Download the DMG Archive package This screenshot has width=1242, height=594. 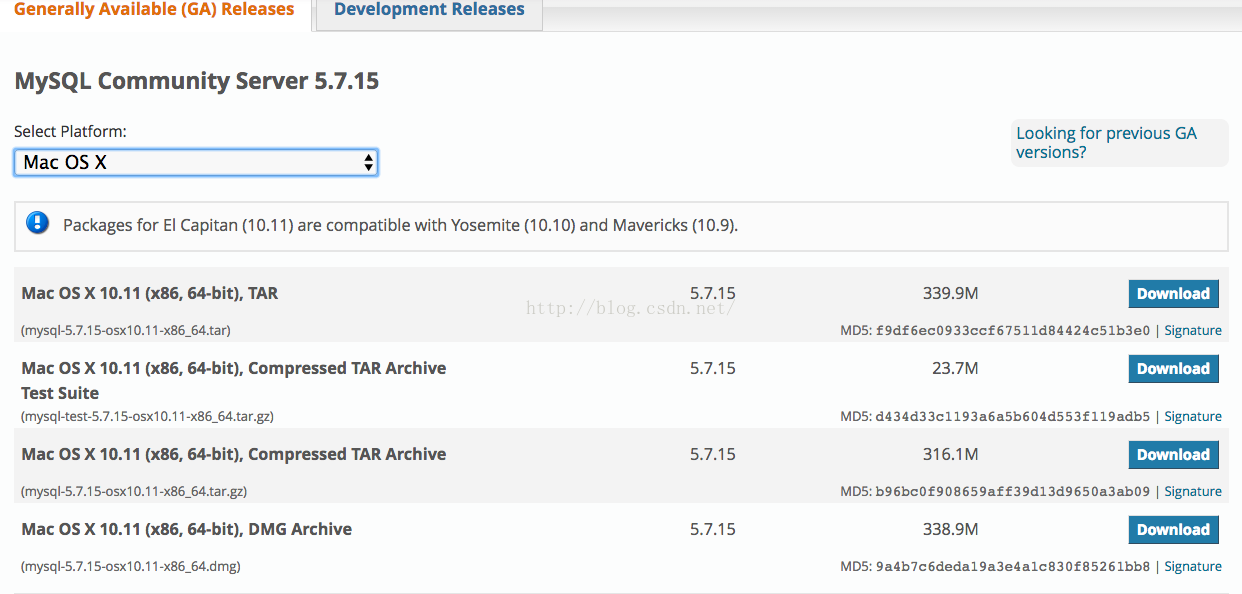(1173, 530)
